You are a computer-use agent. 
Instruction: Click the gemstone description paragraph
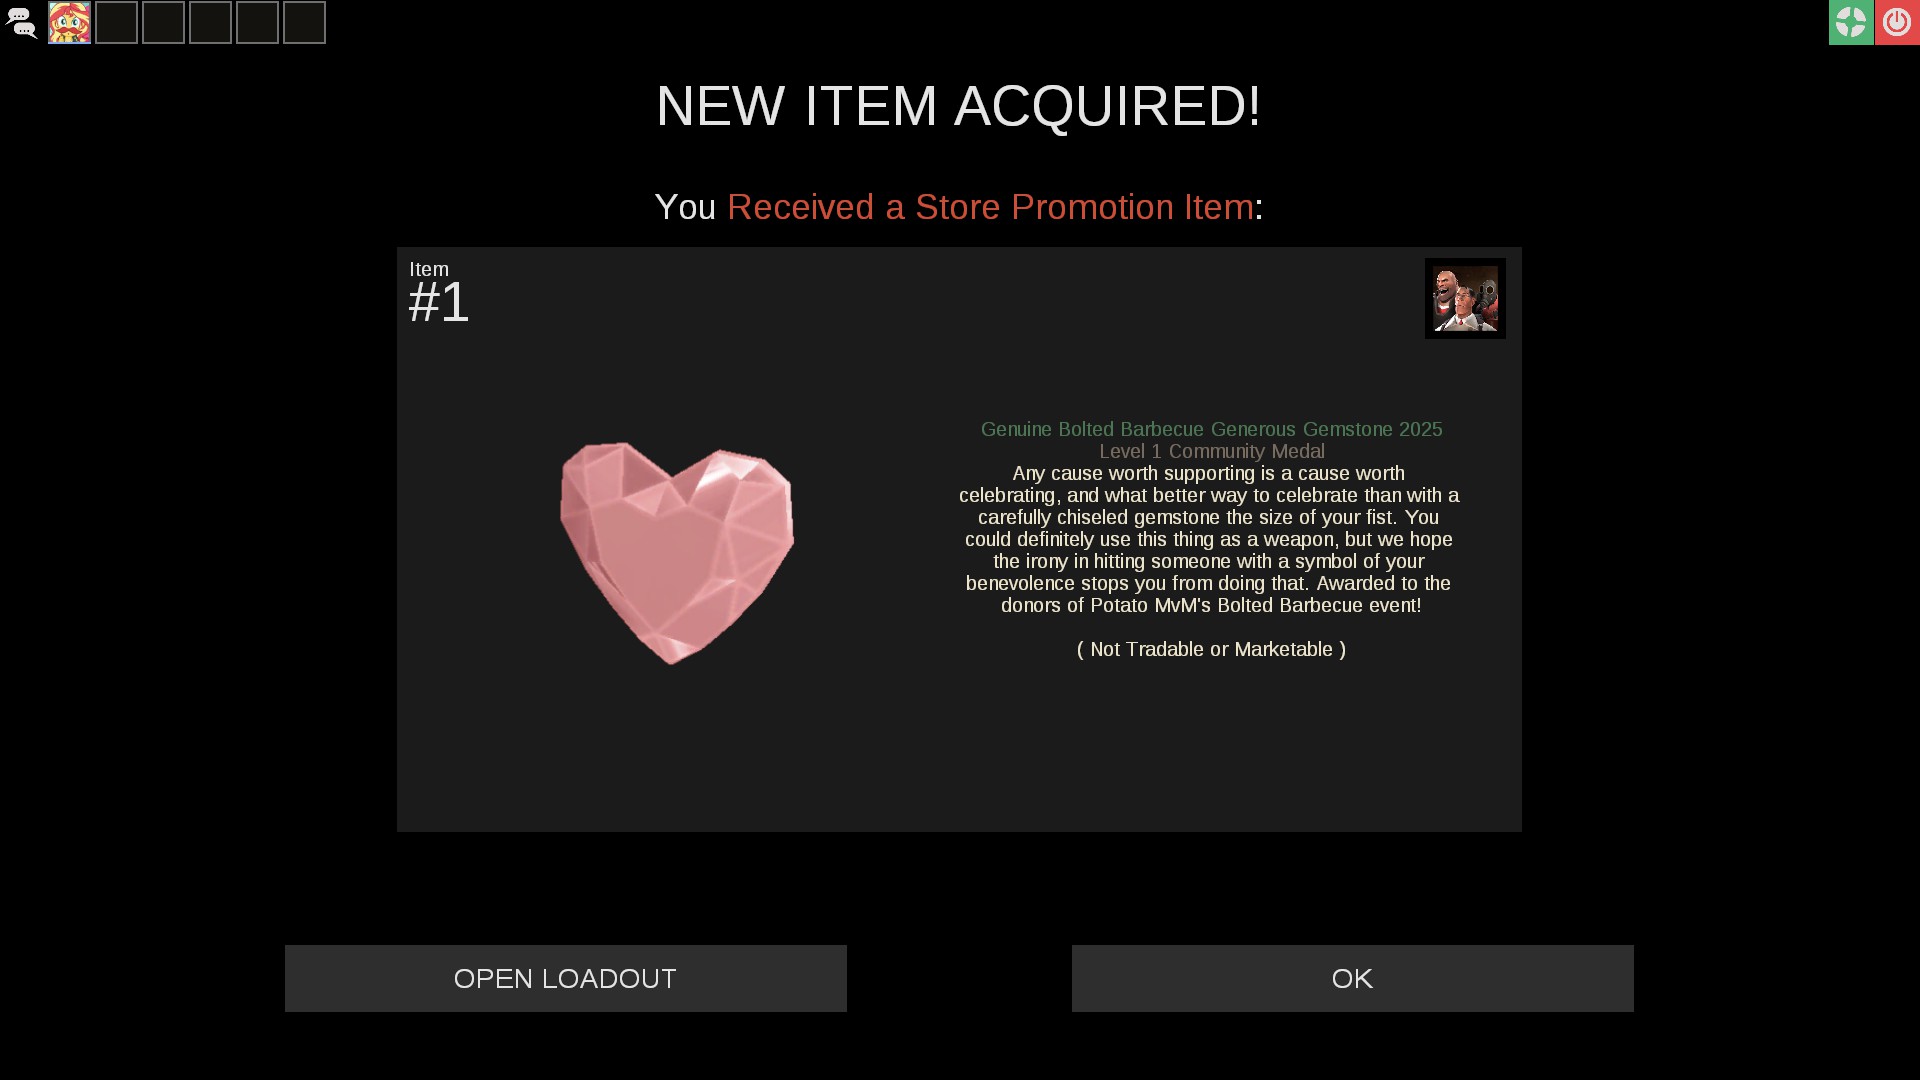click(x=1210, y=539)
